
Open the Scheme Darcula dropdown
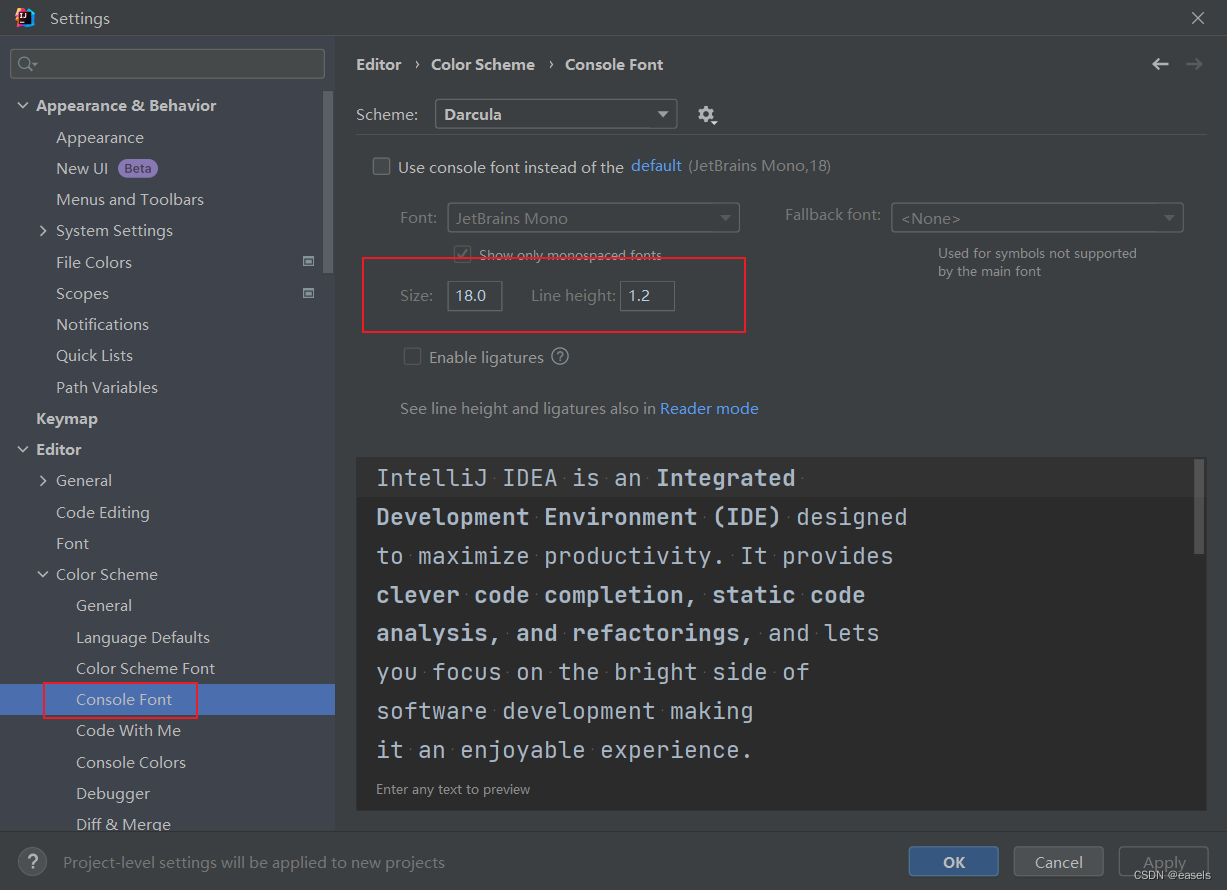pyautogui.click(x=556, y=114)
